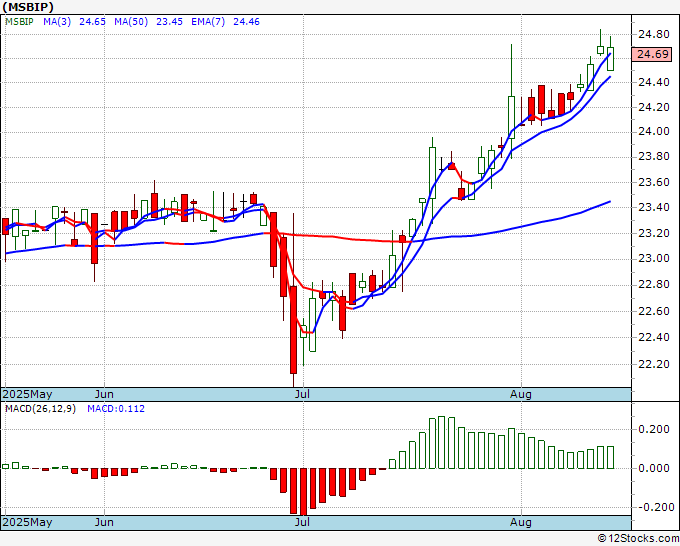This screenshot has height=546, width=680.
Task: Click the 23.80 price axis label
Action: [x=654, y=157]
